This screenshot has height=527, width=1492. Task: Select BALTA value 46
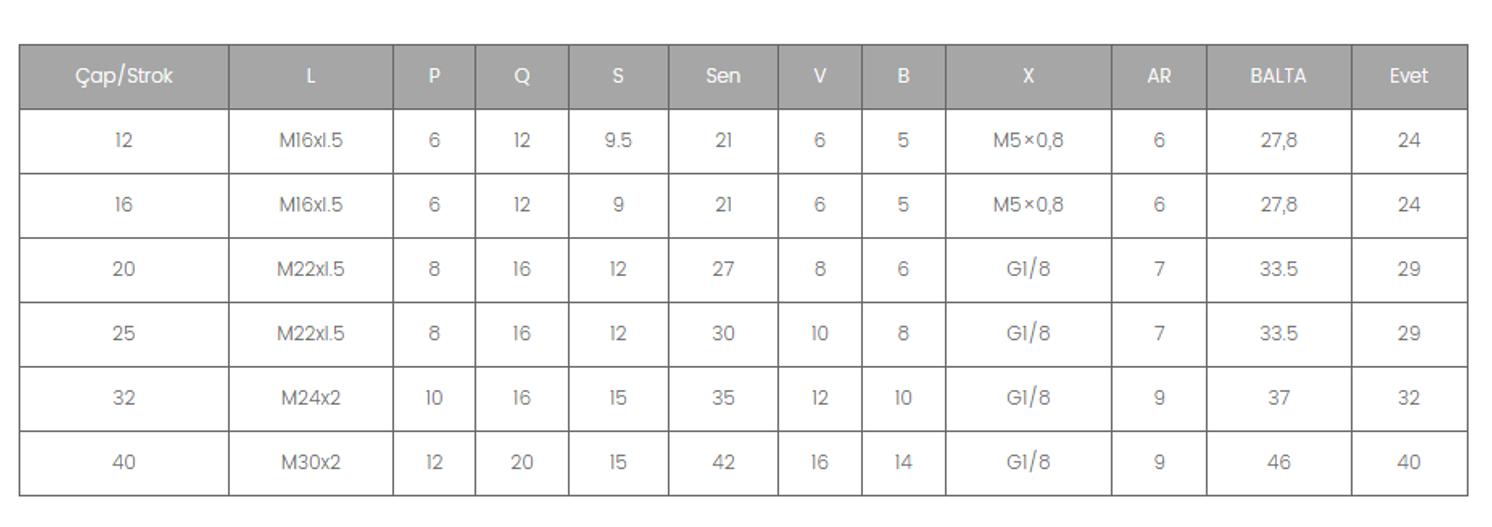click(x=1278, y=462)
